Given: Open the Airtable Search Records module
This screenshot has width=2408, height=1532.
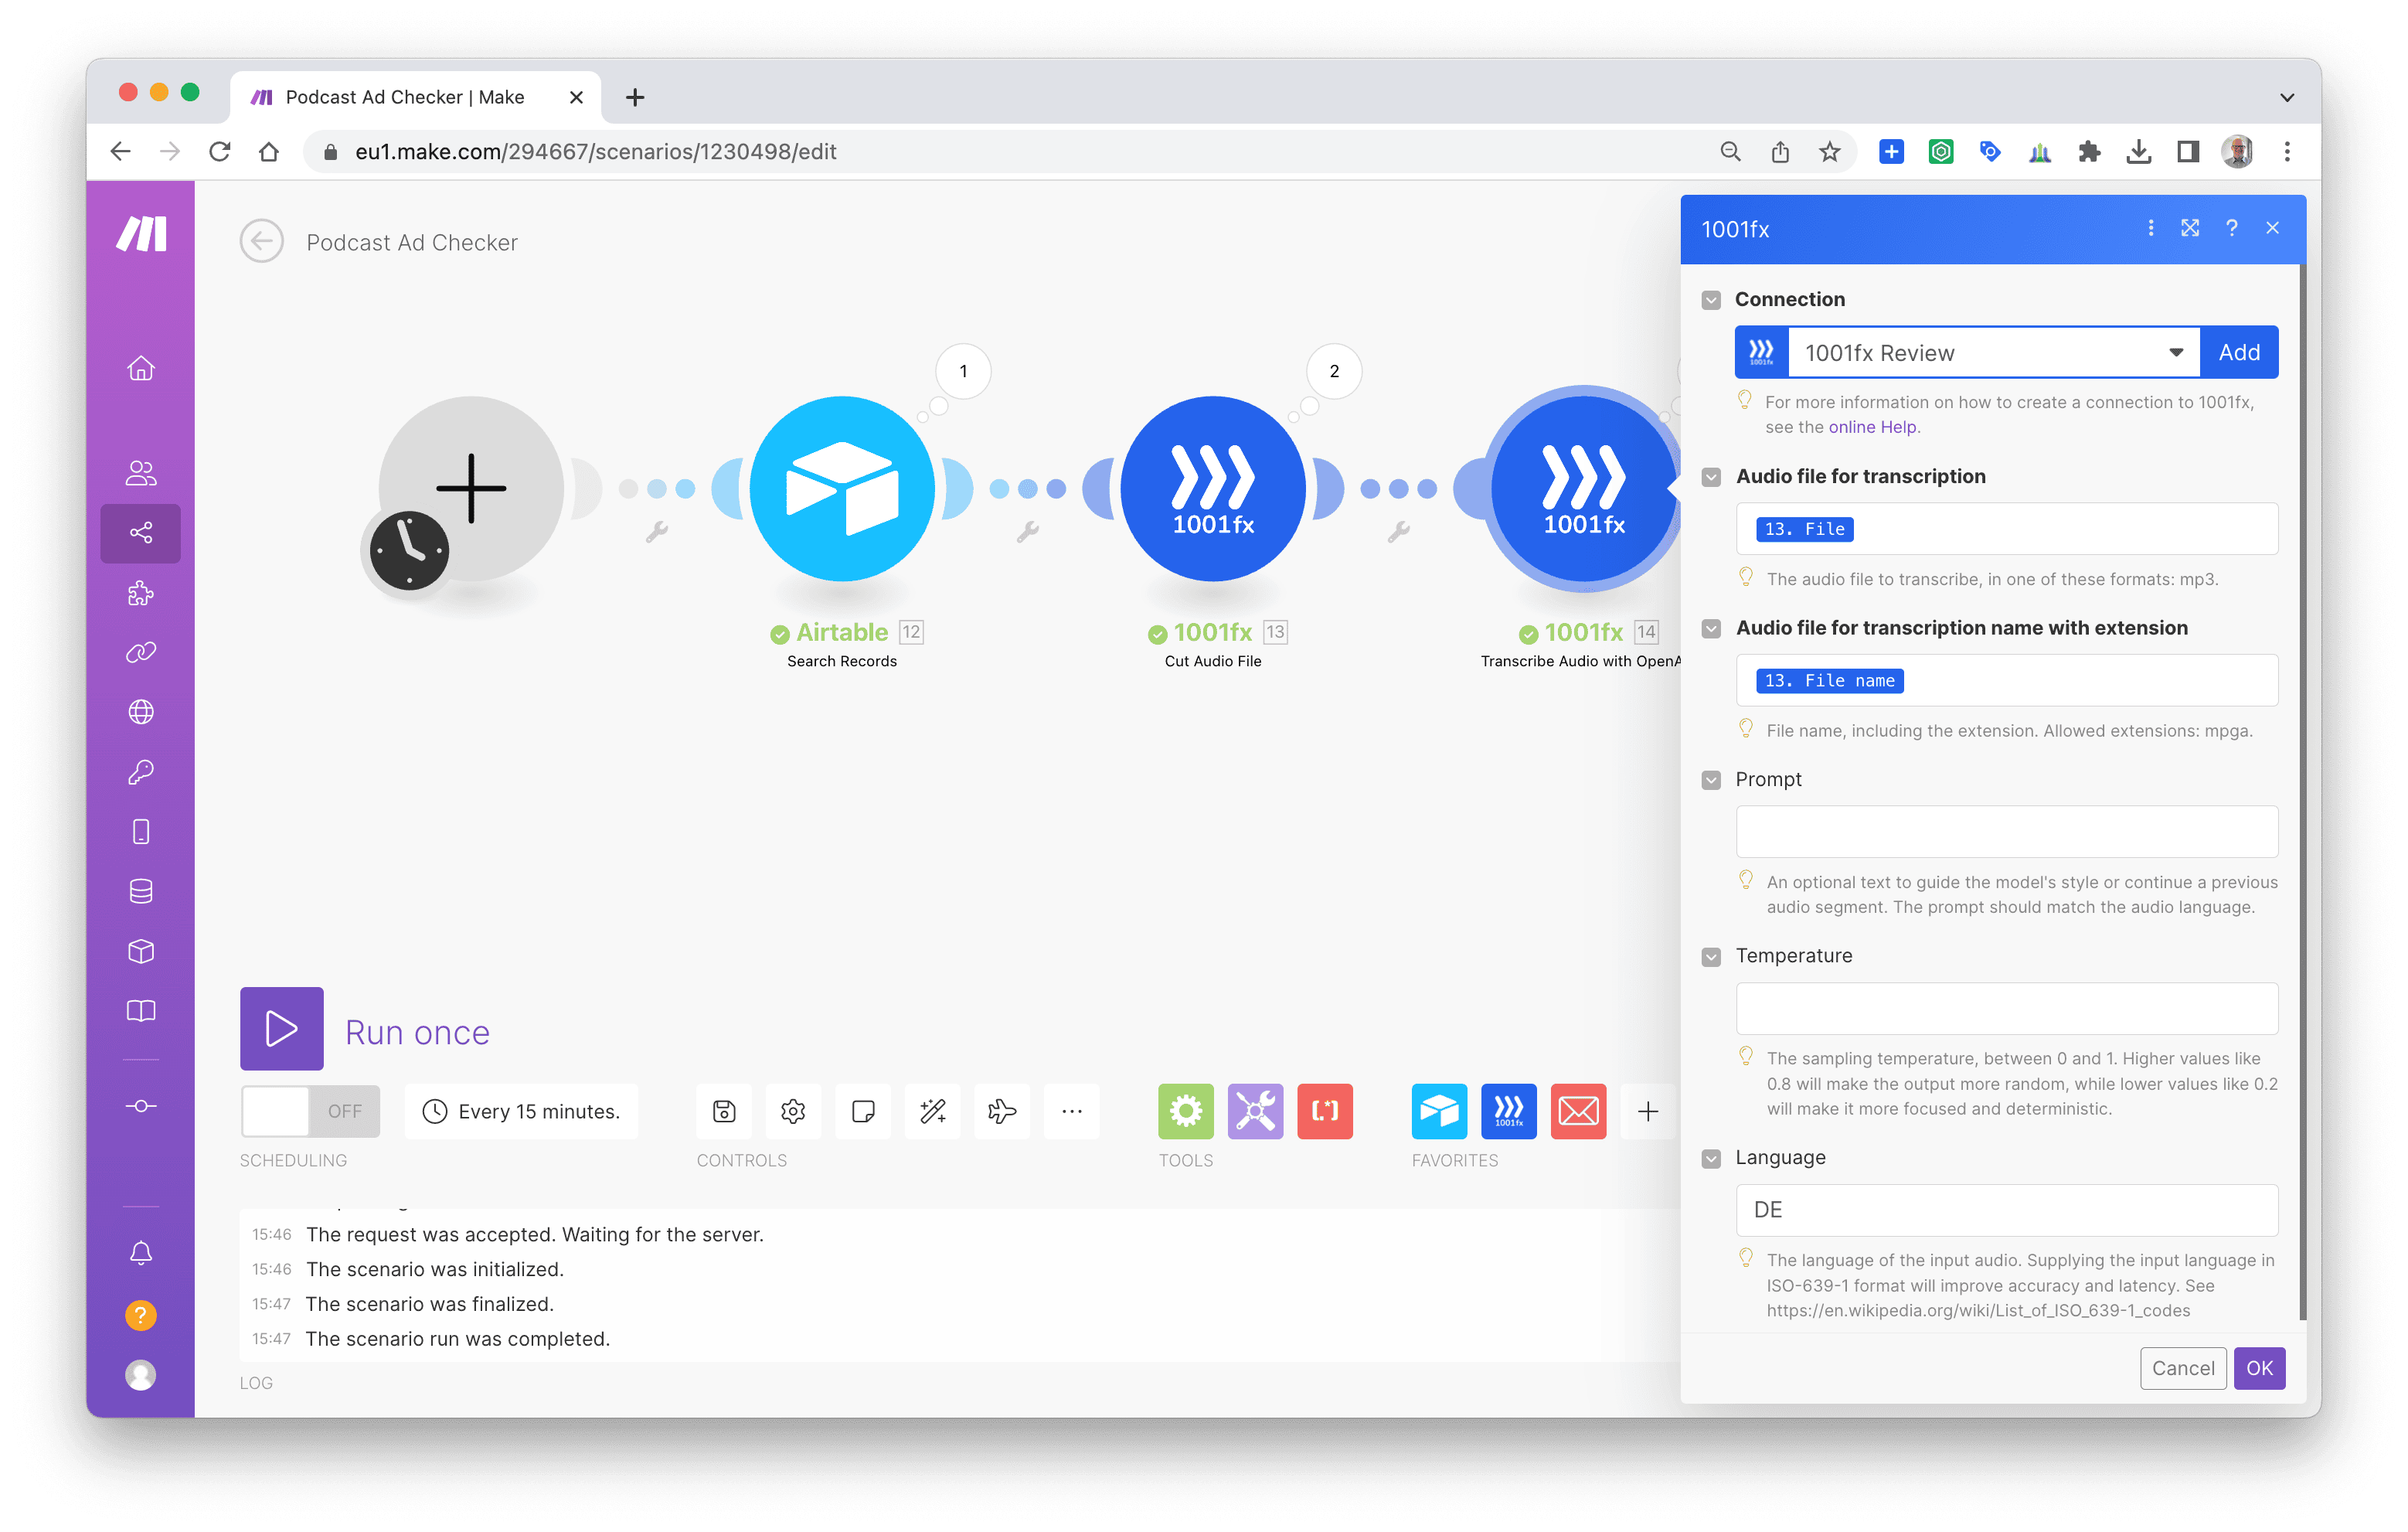Looking at the screenshot, I should click(x=841, y=489).
